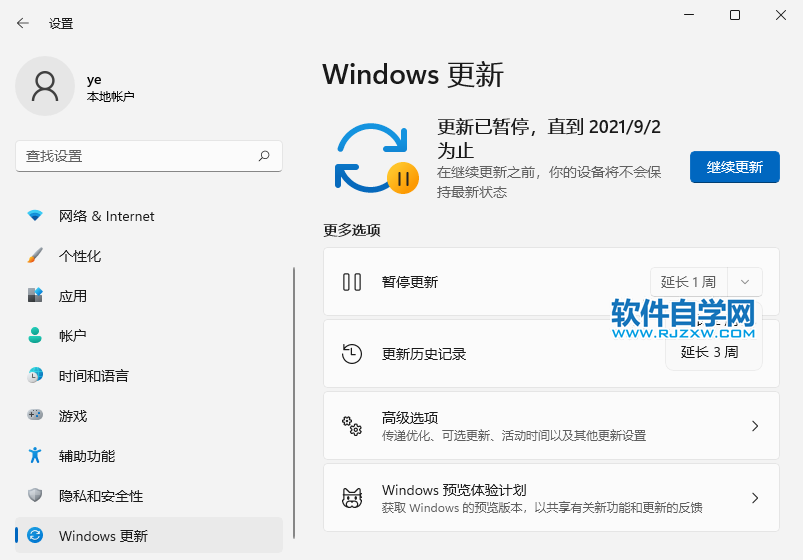Click the 更多选项 heading

coord(352,231)
